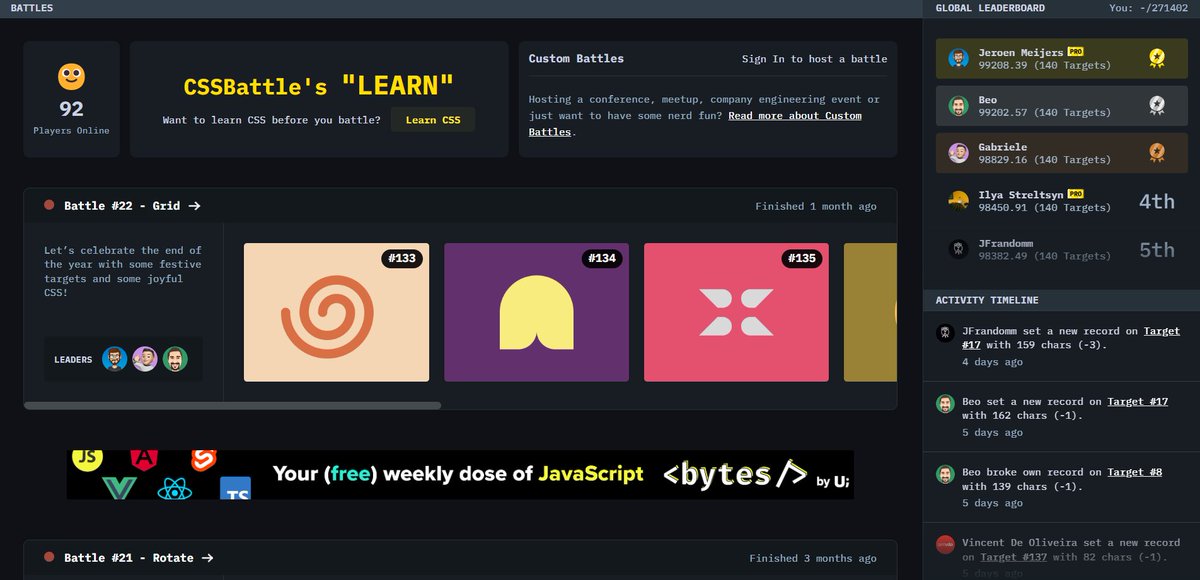
Task: Click the 4th rank label
Action: tap(1157, 201)
